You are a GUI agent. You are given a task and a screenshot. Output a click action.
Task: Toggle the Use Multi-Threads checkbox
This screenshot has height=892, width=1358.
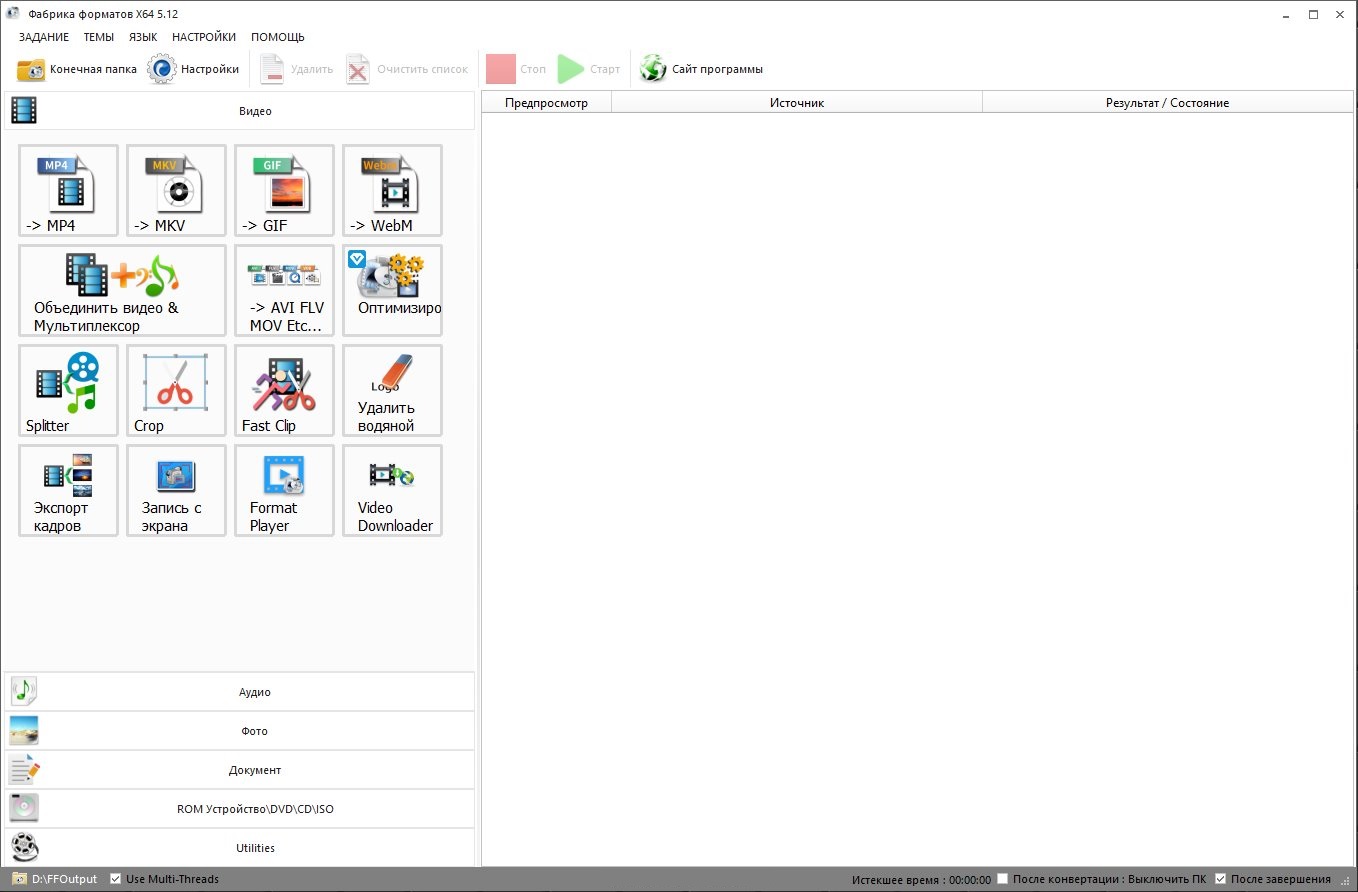[x=116, y=879]
